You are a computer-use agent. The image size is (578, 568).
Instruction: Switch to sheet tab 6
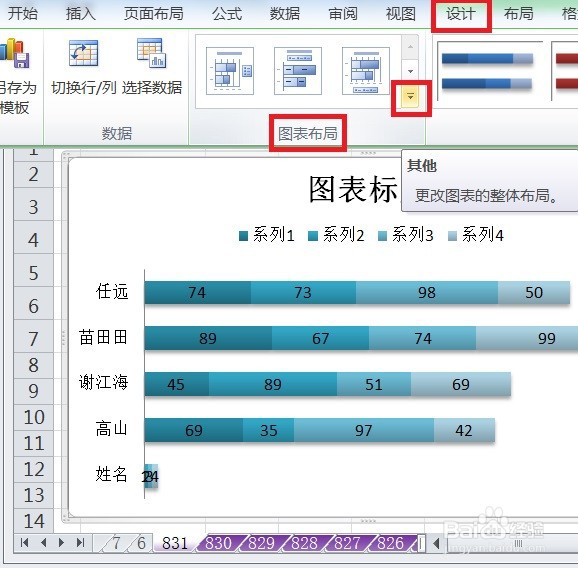coord(141,543)
